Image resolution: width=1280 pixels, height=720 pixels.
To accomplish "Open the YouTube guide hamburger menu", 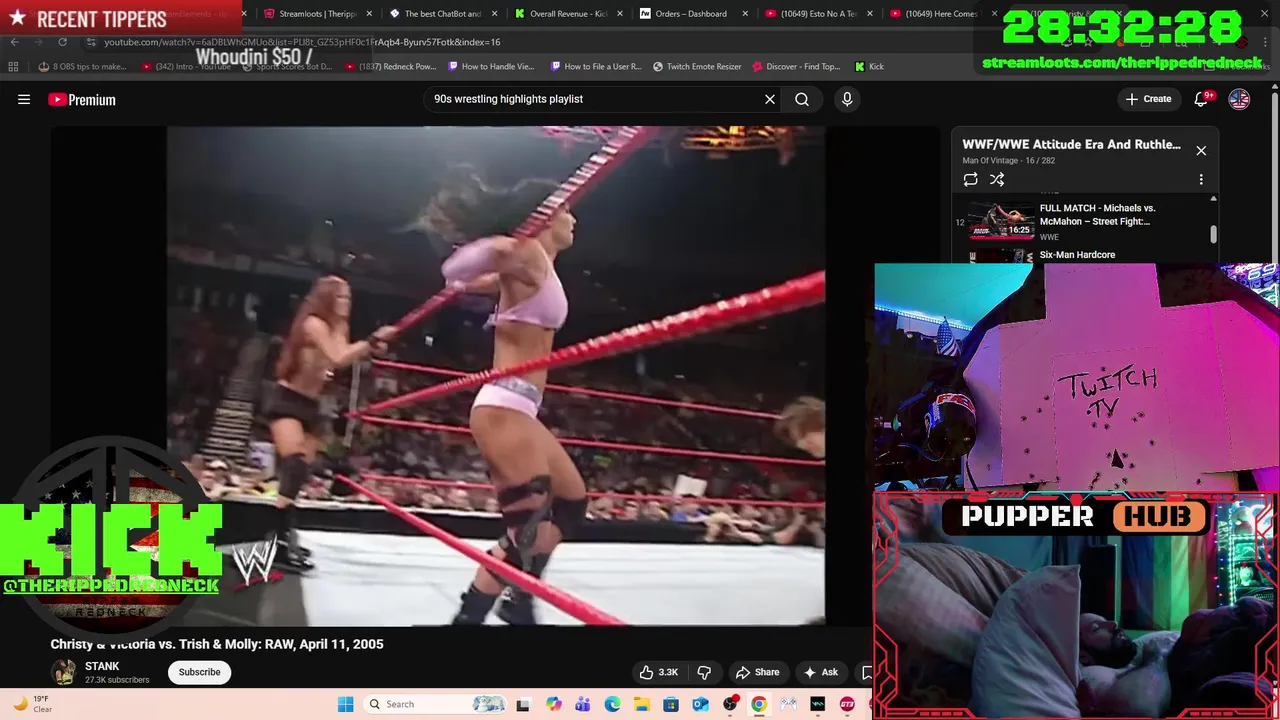I will click(24, 99).
